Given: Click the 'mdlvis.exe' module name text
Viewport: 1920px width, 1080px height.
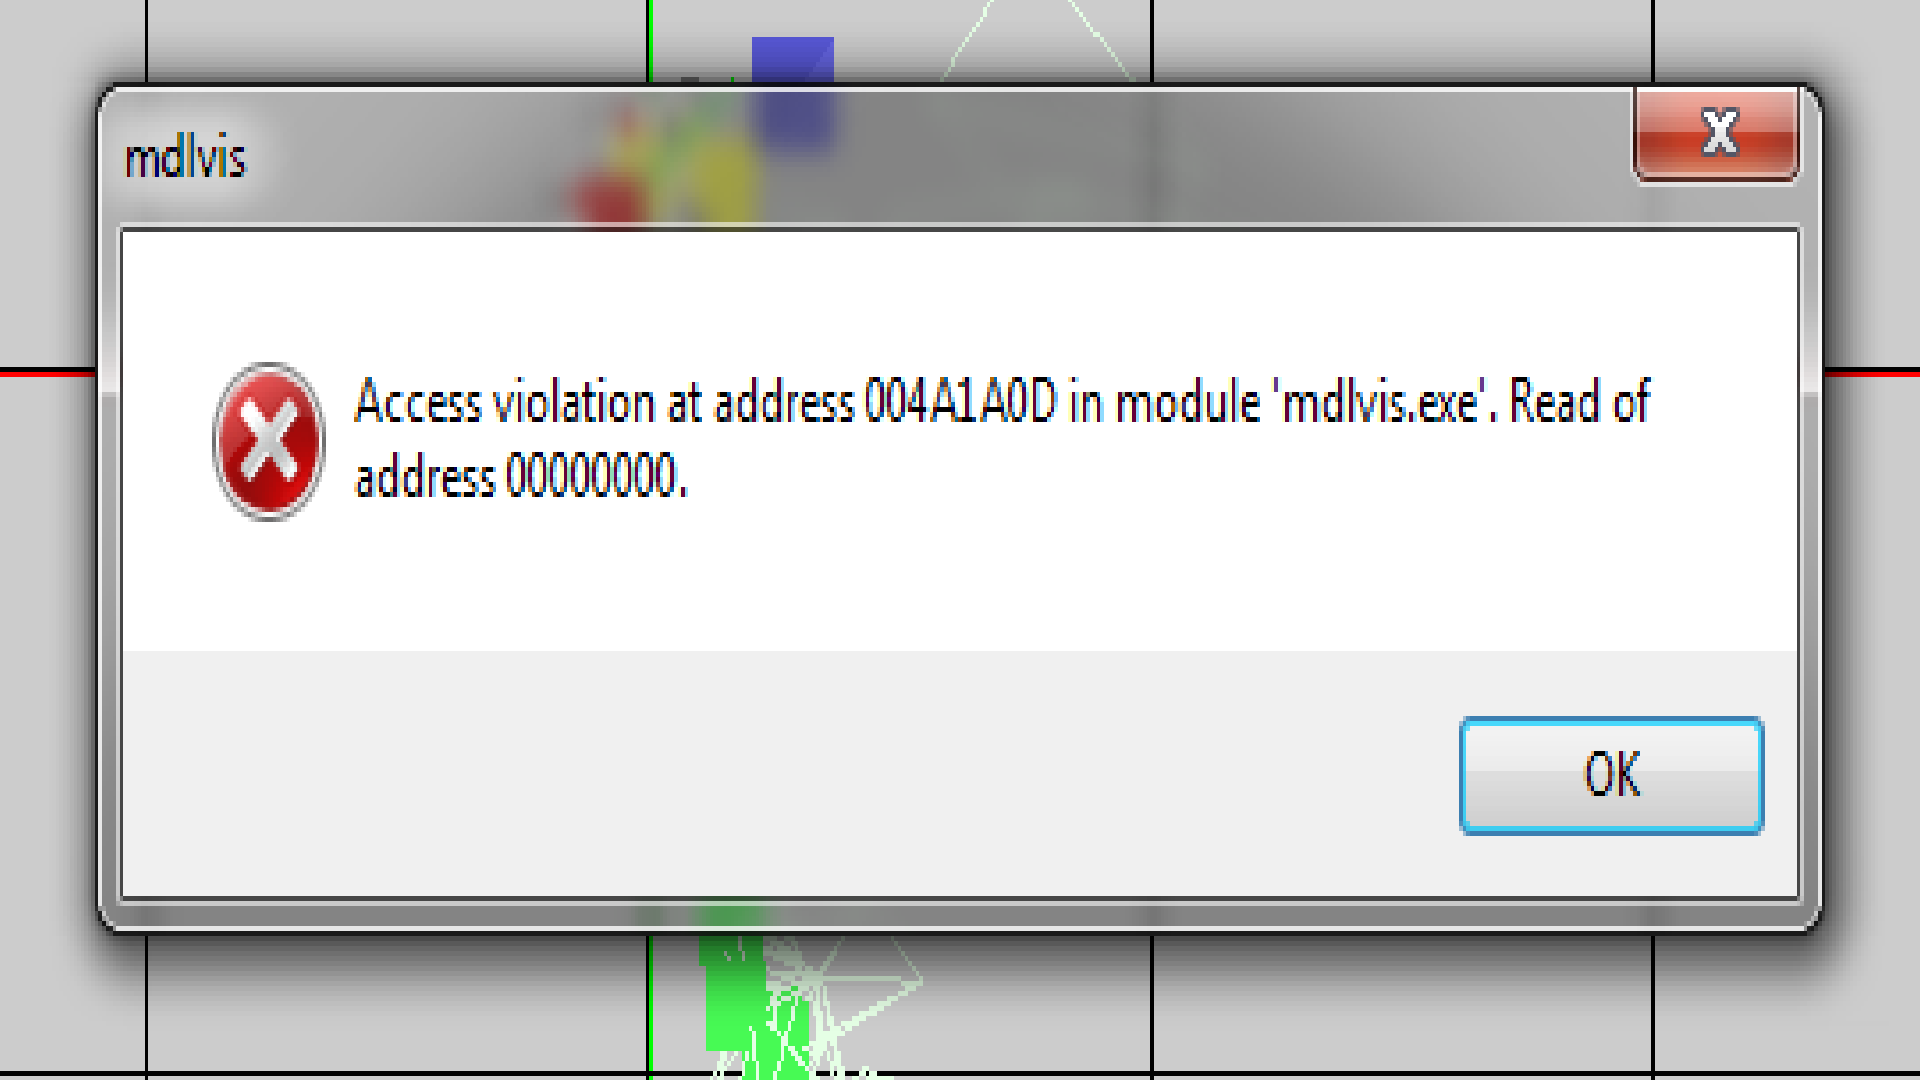Looking at the screenshot, I should click(x=1381, y=402).
